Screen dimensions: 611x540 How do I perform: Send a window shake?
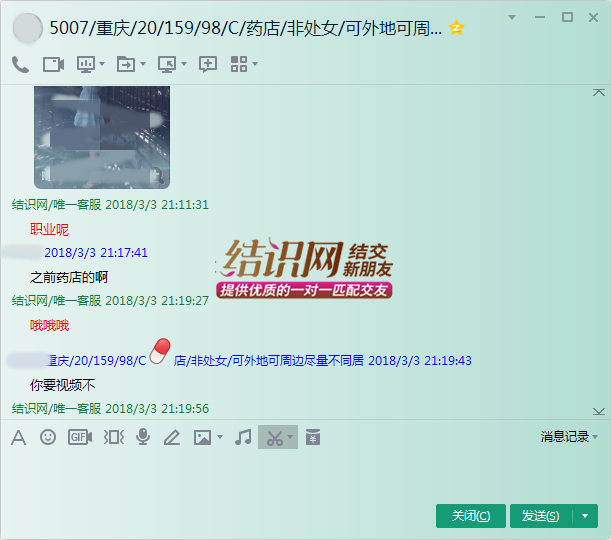114,437
